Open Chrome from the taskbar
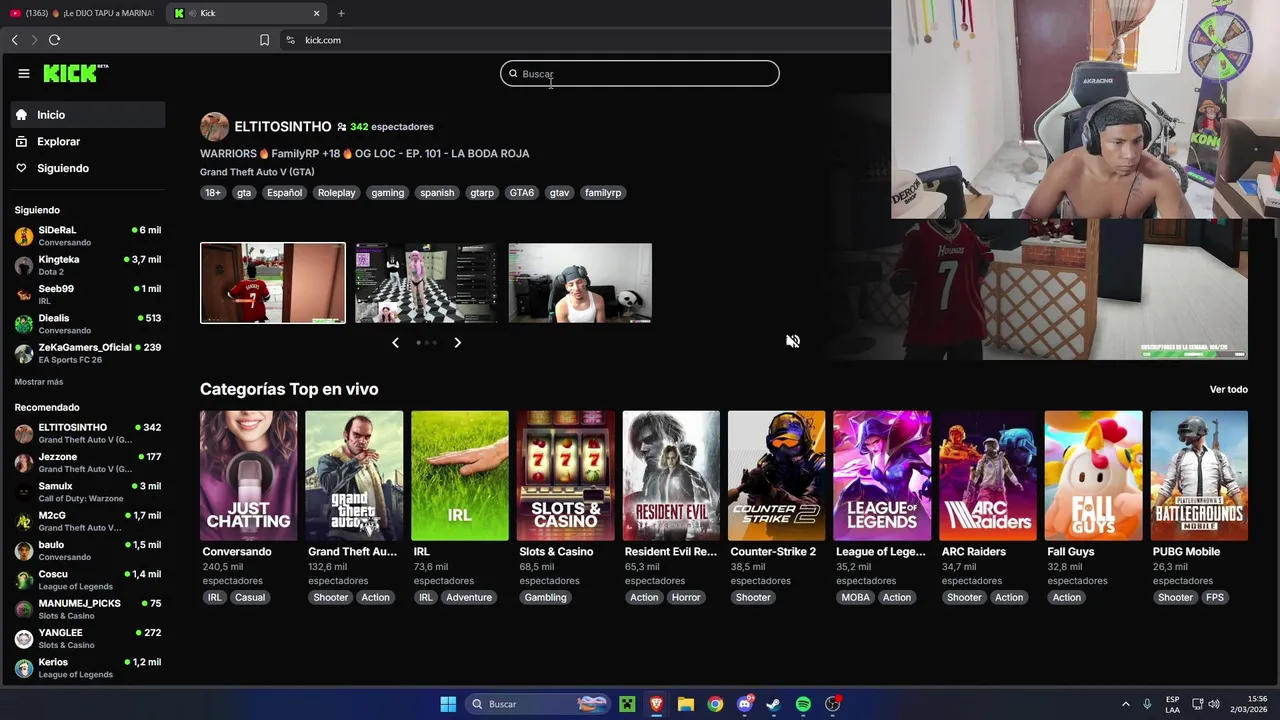1280x720 pixels. click(715, 704)
